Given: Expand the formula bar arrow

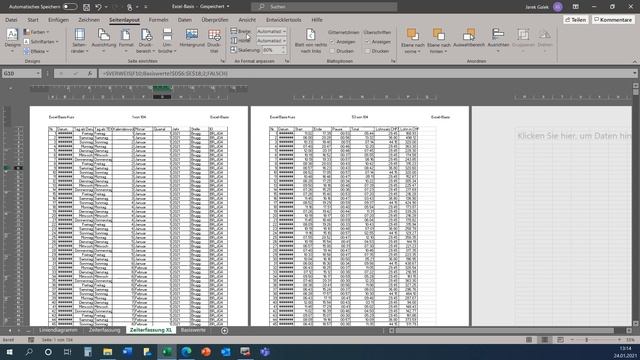Looking at the screenshot, I should tap(635, 73).
